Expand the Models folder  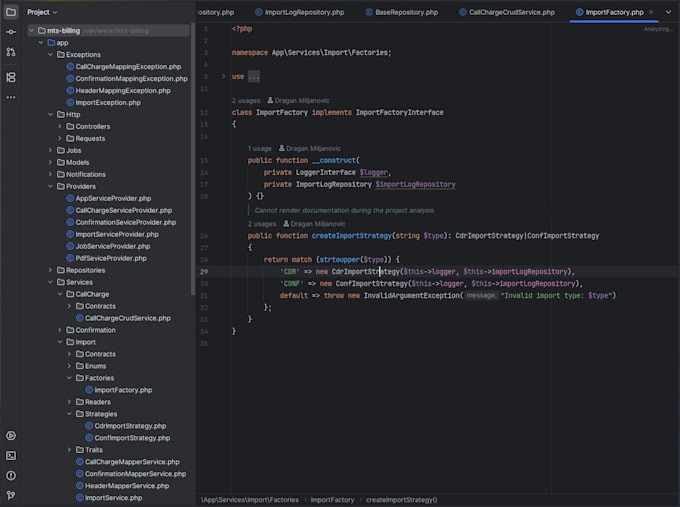tap(50, 162)
